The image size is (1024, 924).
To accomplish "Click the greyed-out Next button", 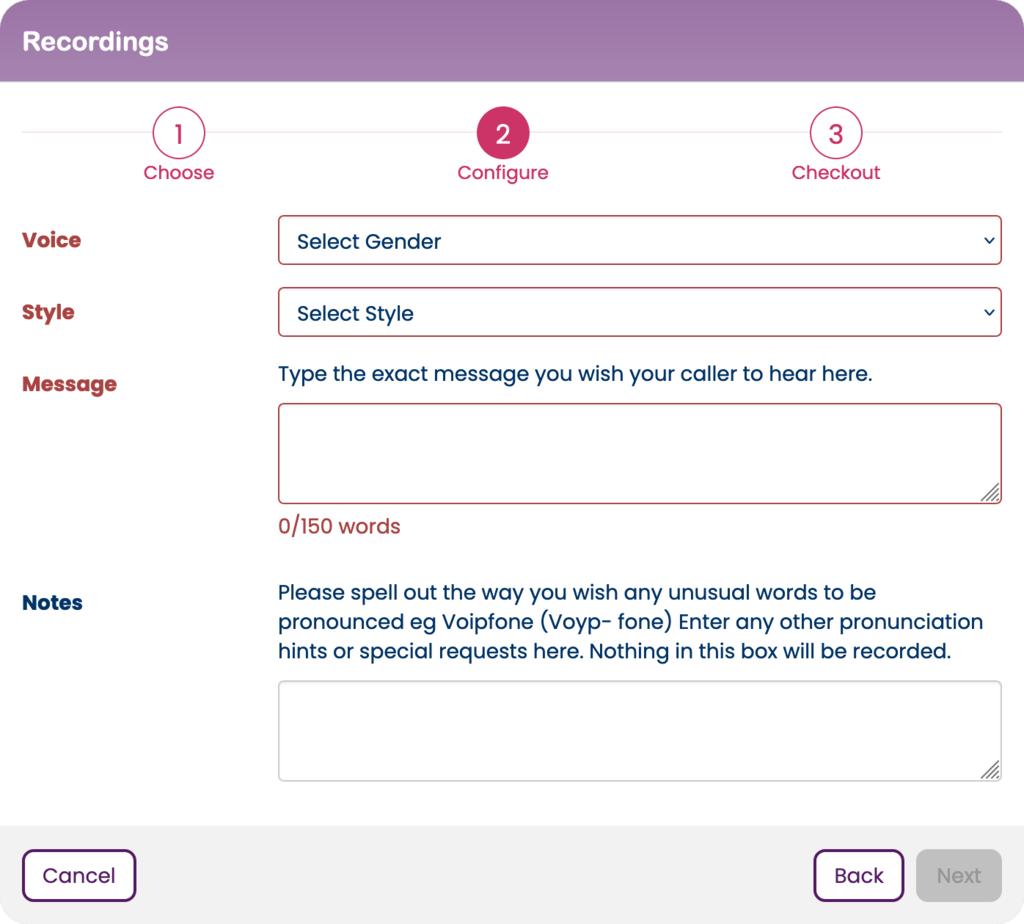I will point(958,876).
